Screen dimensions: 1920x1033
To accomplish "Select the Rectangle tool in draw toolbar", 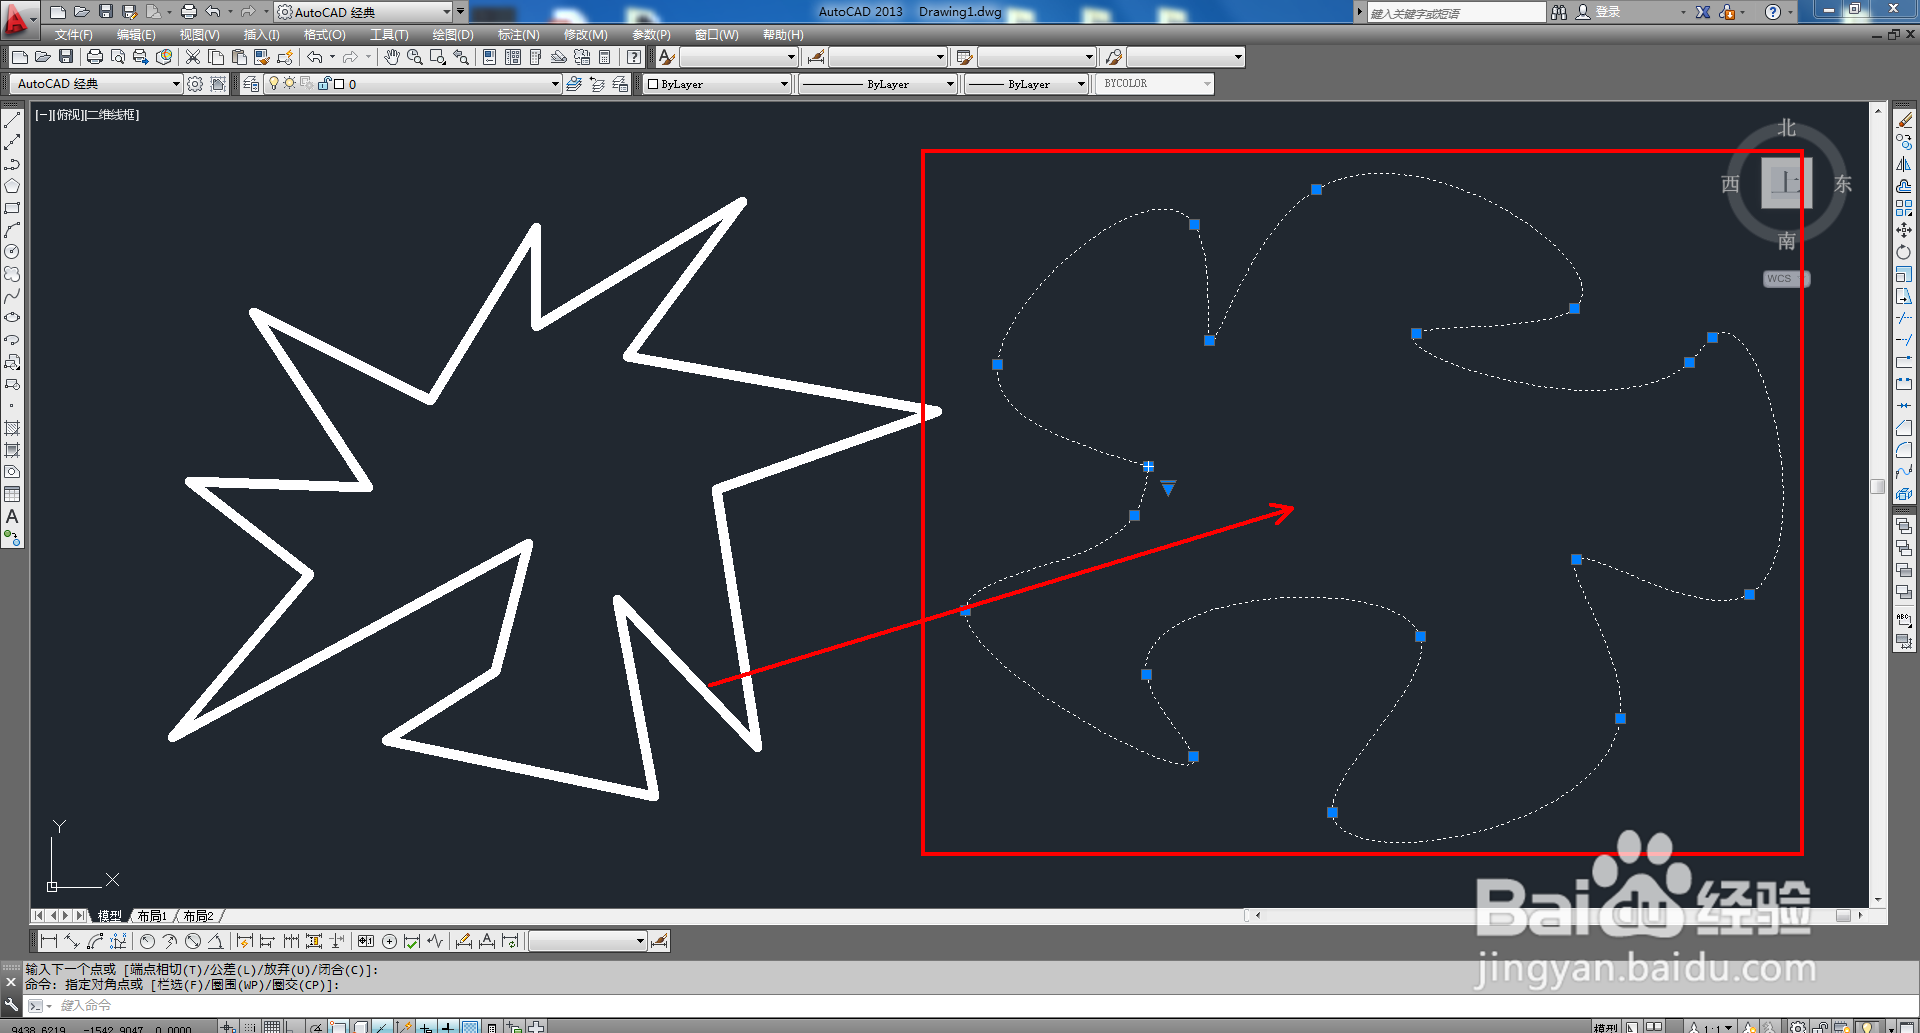I will 12,208.
